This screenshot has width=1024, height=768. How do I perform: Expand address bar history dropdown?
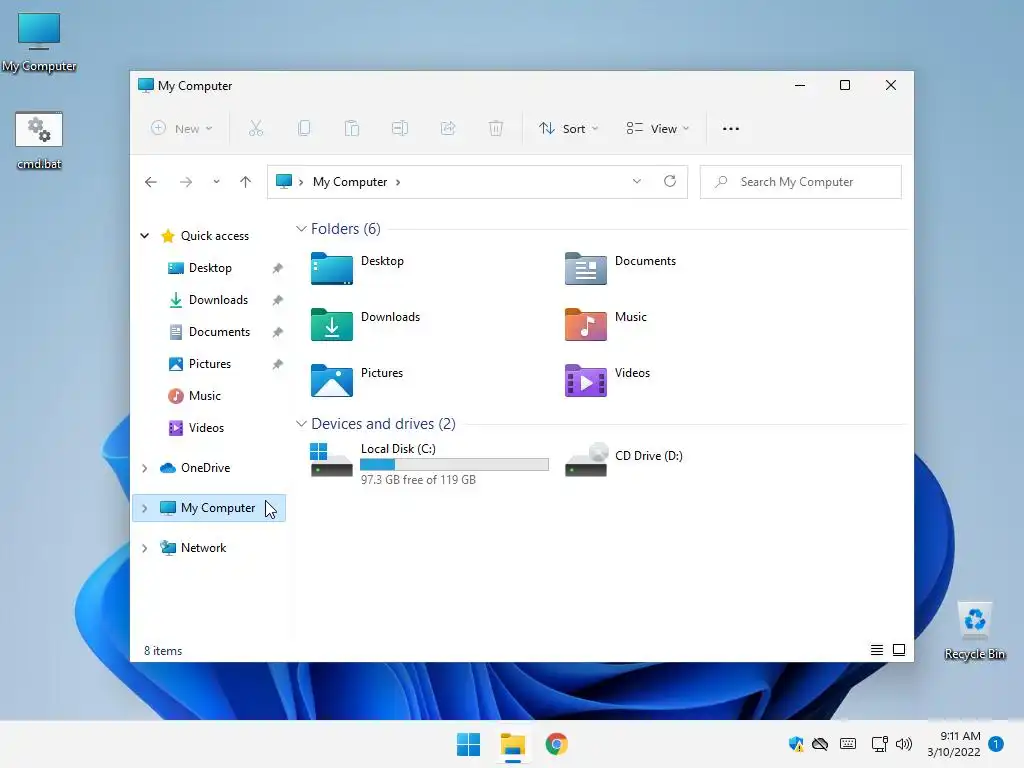[637, 182]
